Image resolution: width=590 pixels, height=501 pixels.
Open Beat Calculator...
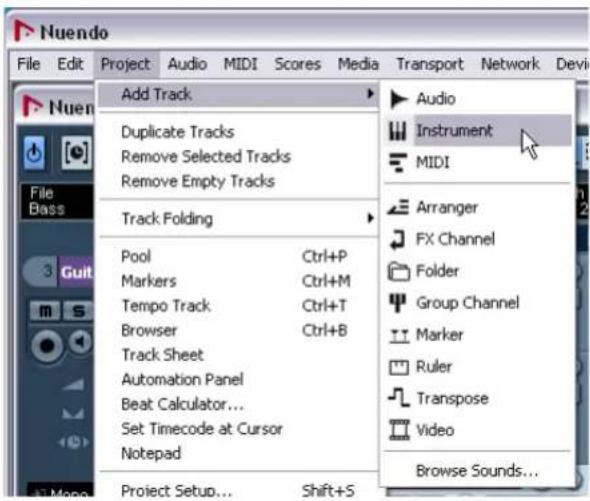point(238,404)
